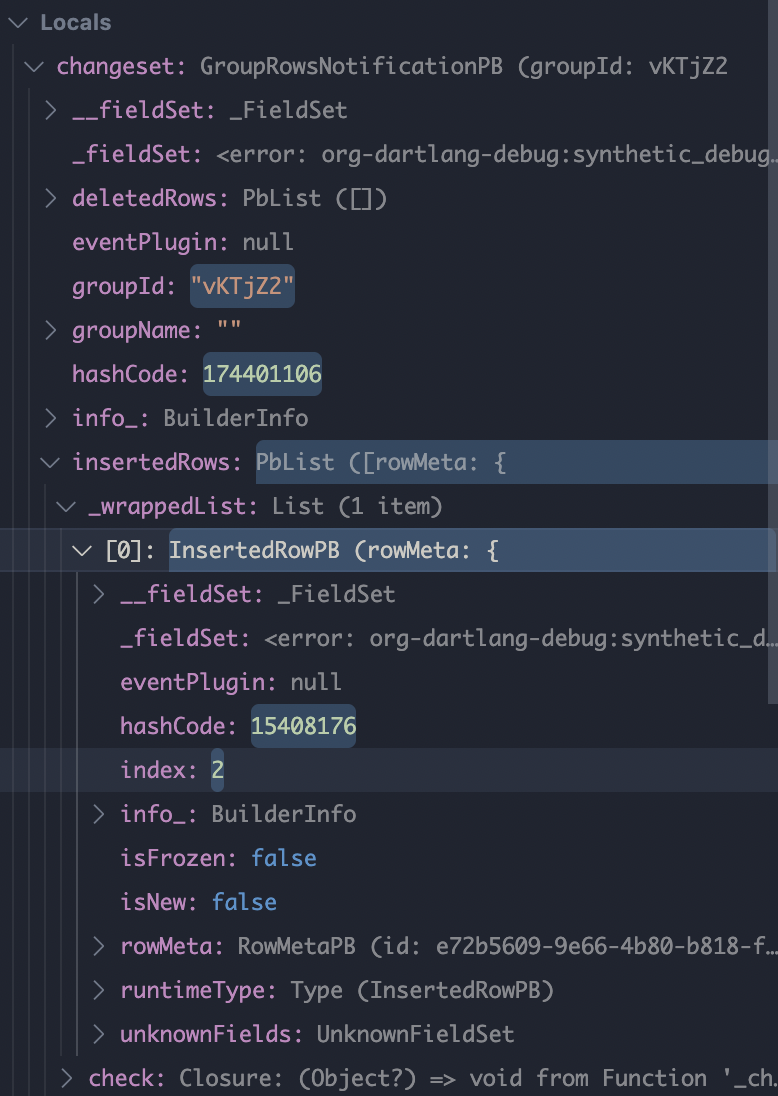Collapse the [0] InsertedRowPB item
The image size is (778, 1096).
(x=81, y=550)
